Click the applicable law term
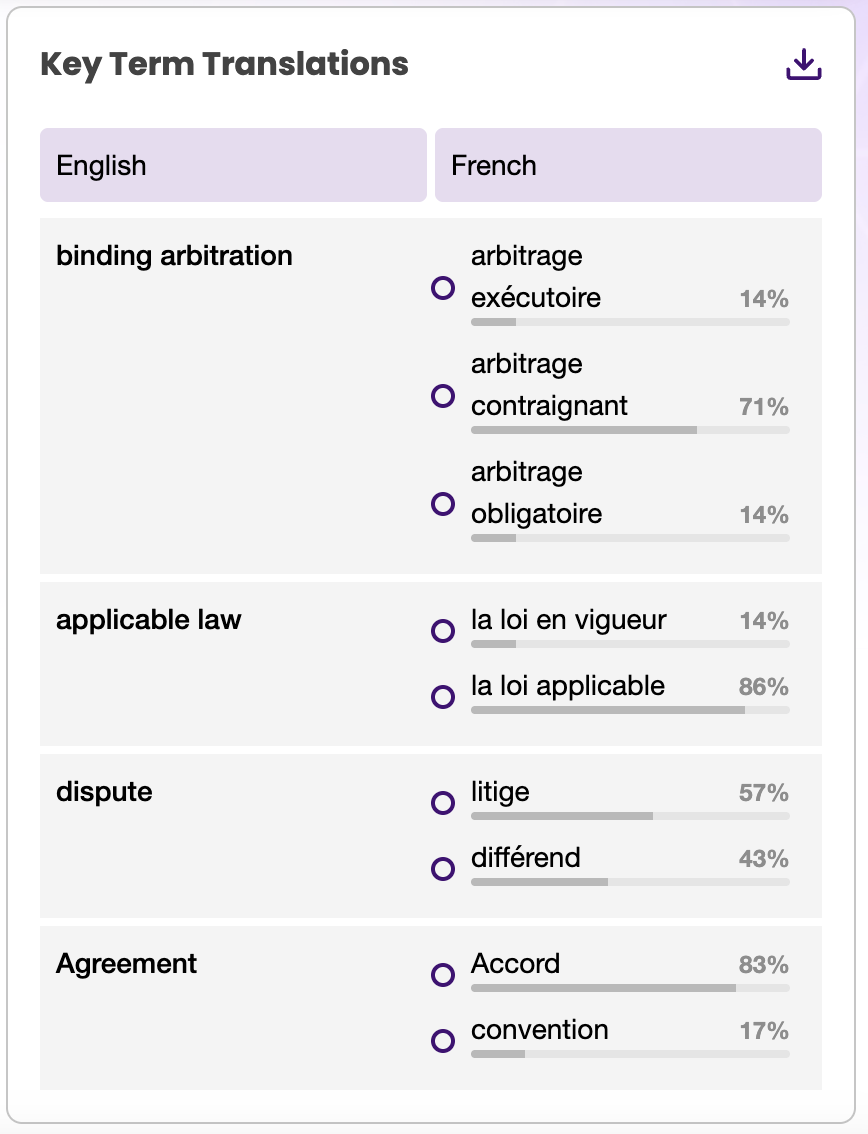Image resolution: width=868 pixels, height=1134 pixels. click(x=149, y=620)
